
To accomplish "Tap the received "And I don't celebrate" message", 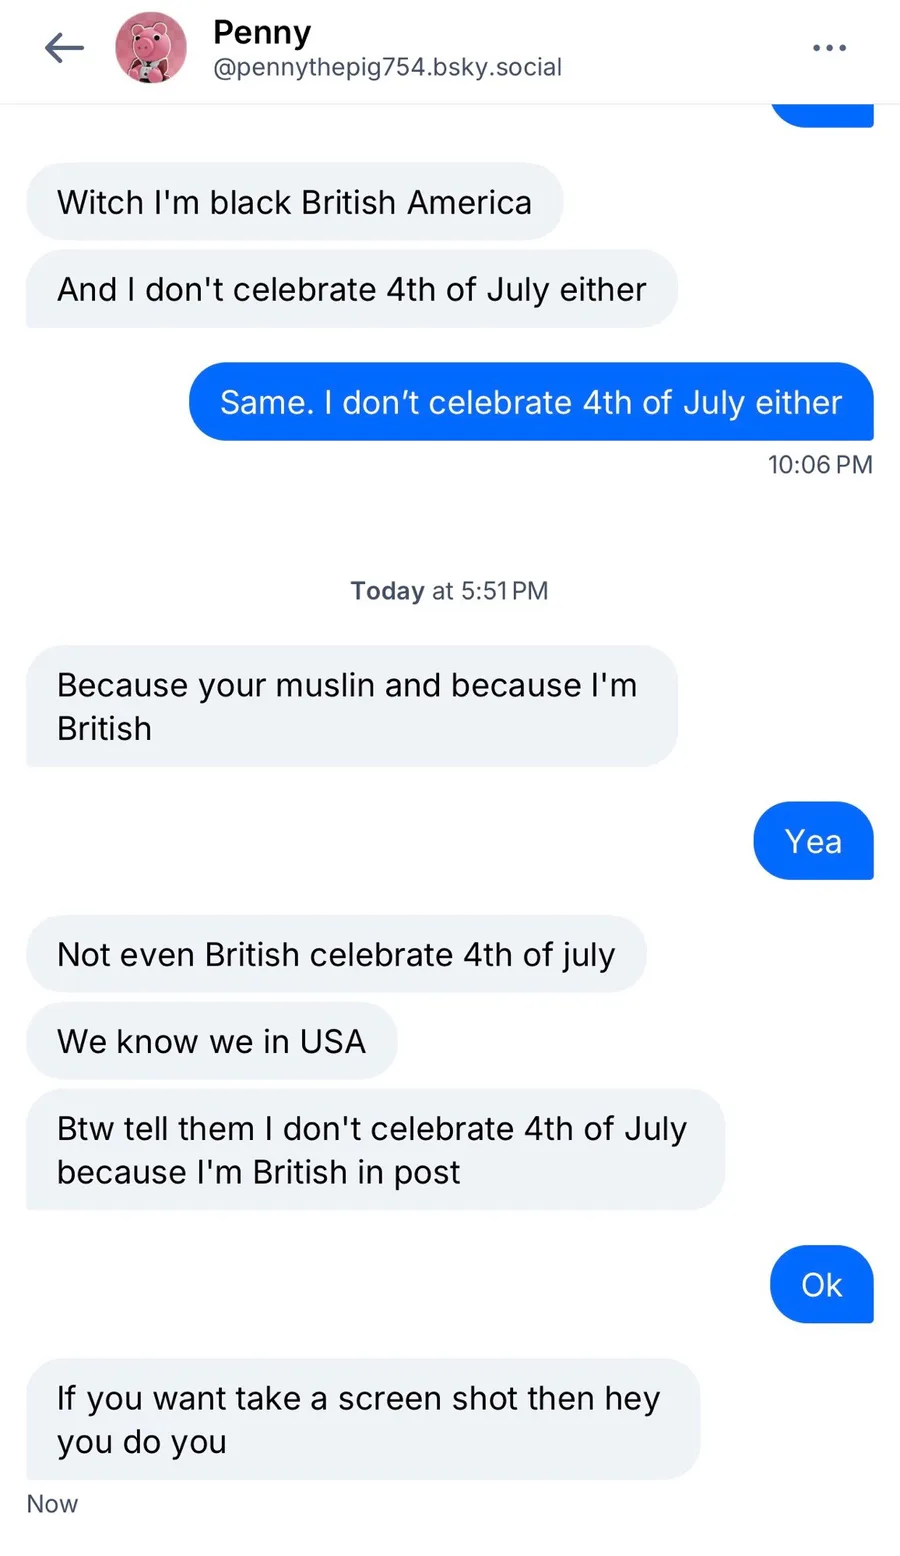I will click(x=351, y=289).
